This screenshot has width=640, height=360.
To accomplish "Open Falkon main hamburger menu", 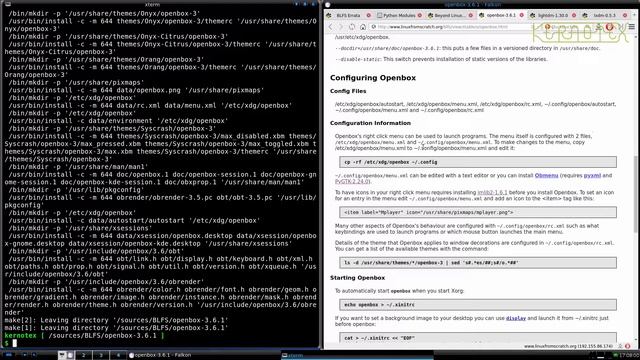I will [x=631, y=27].
